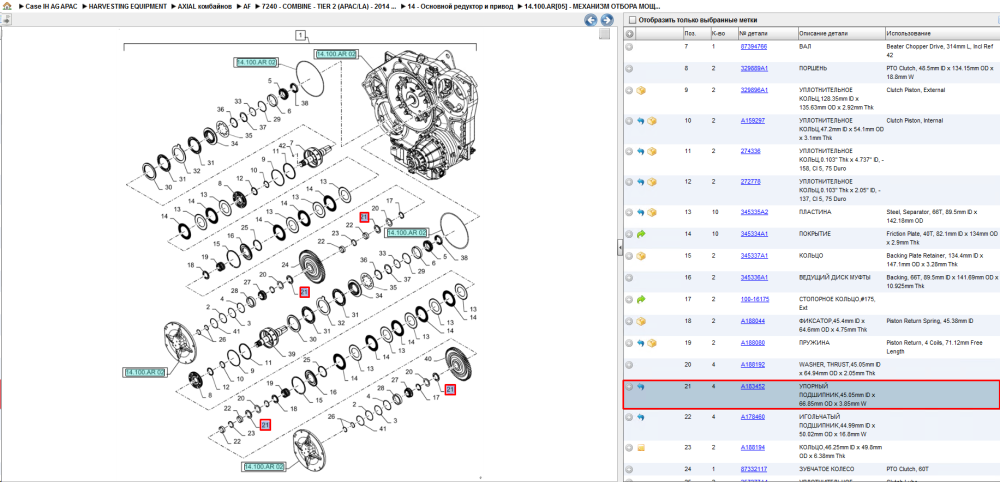Open part number link A183452
This screenshot has width=1000, height=482.
[x=753, y=387]
